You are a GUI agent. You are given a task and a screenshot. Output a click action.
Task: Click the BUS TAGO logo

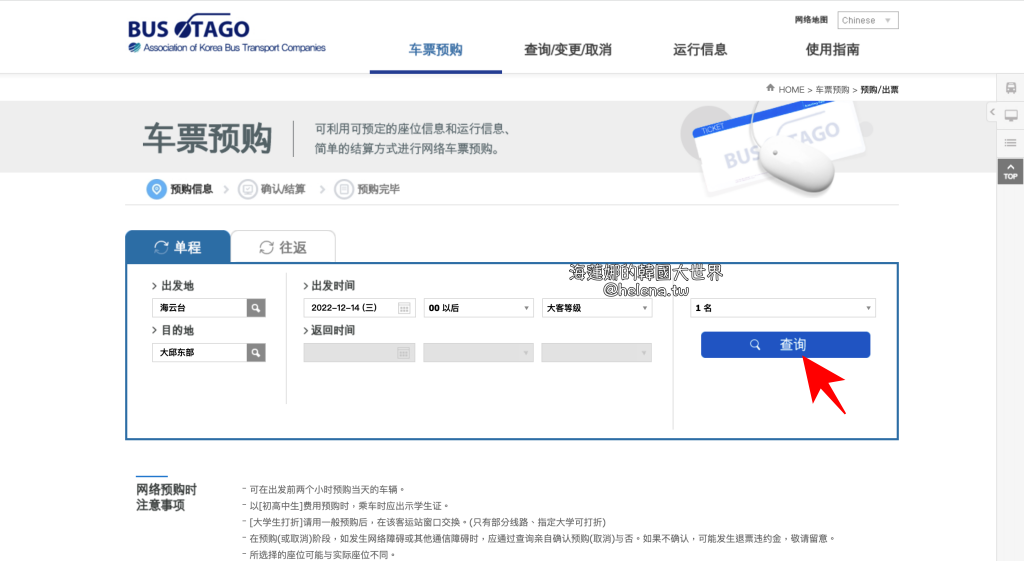[227, 33]
